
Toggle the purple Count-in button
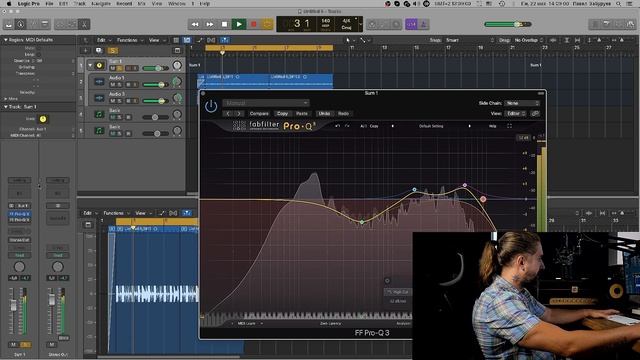click(411, 24)
